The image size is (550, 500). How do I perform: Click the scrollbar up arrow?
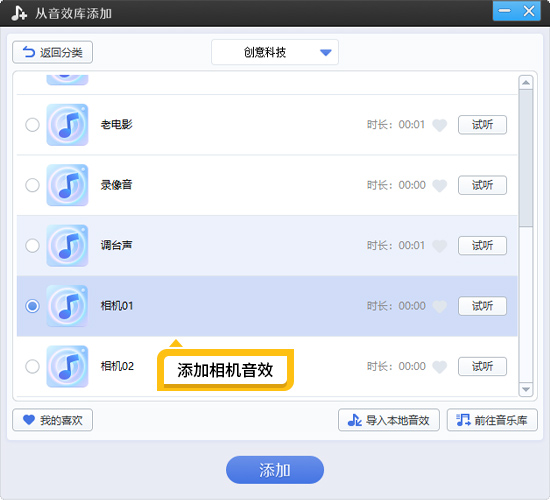click(x=526, y=83)
